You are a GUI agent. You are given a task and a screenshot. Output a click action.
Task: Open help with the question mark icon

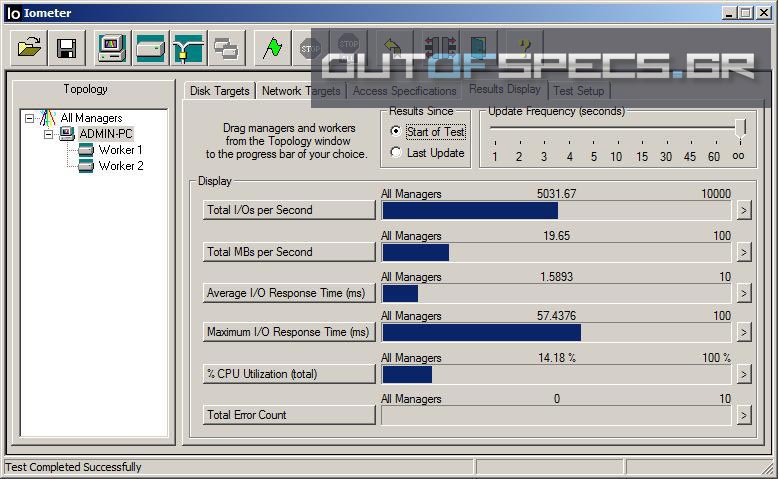pyautogui.click(x=524, y=48)
